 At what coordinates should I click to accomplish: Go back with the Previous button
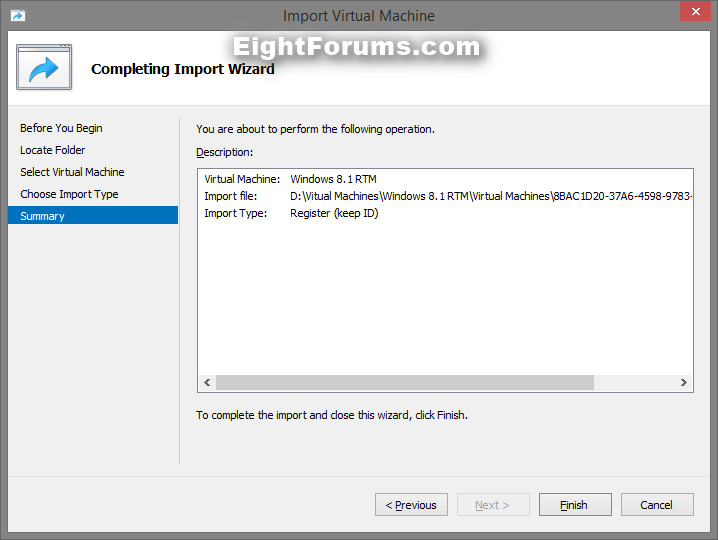pos(411,505)
